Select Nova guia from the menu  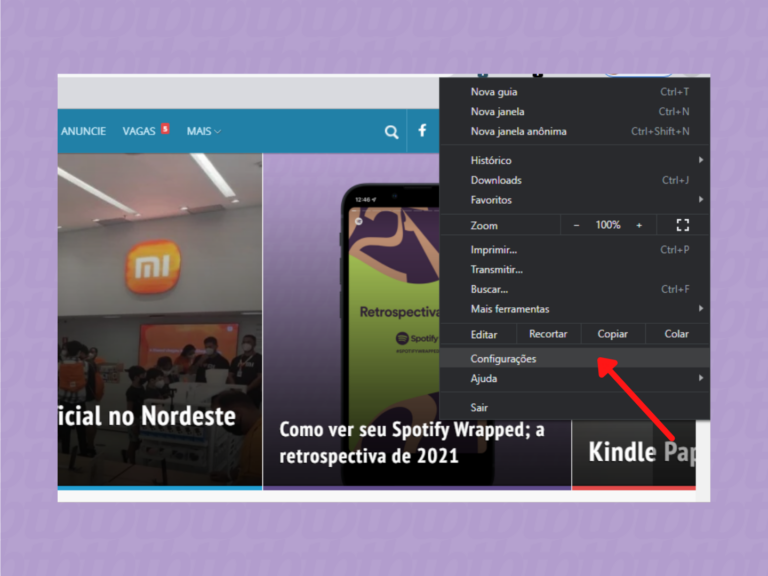(575, 92)
